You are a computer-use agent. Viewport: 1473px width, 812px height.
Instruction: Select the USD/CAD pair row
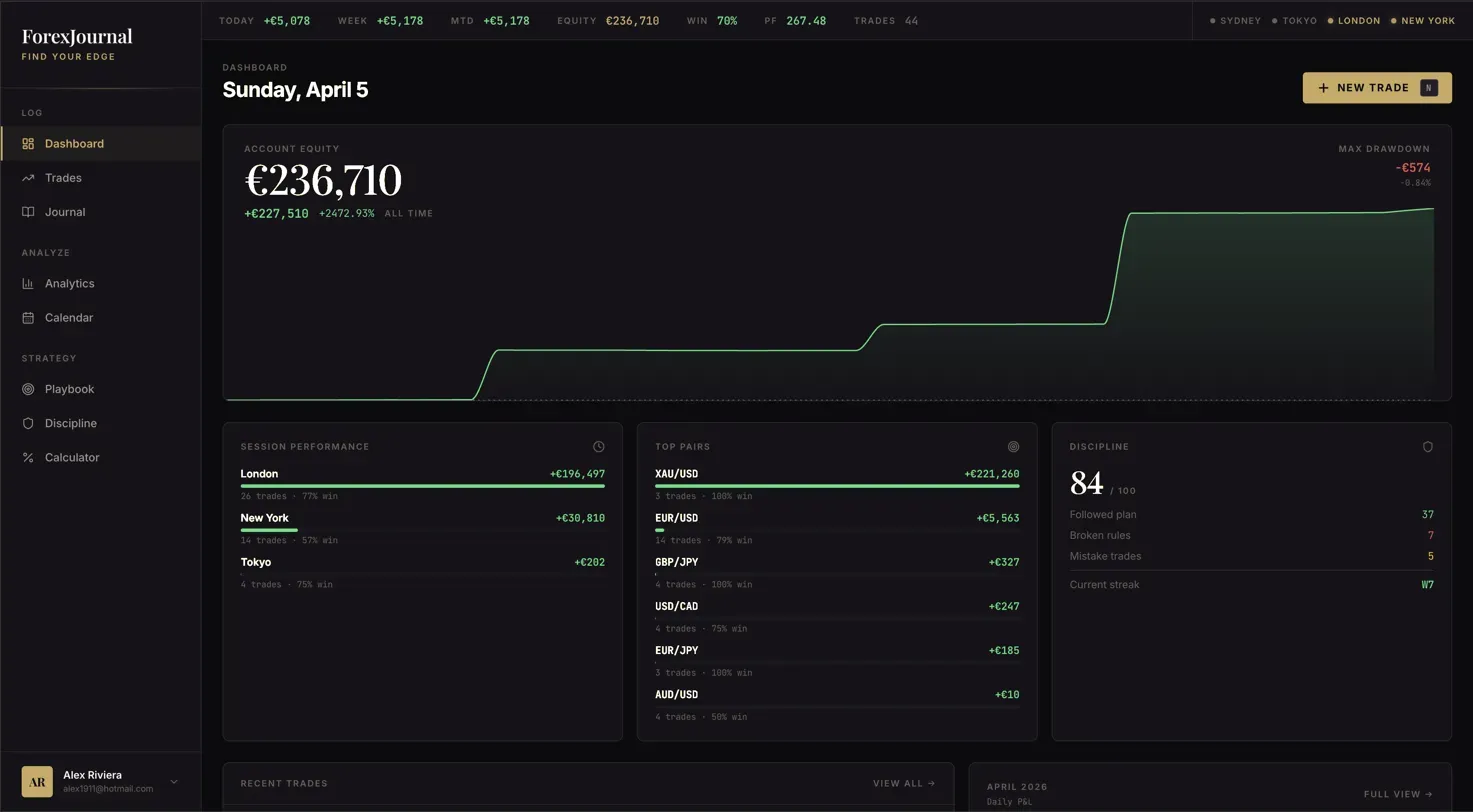(837, 617)
